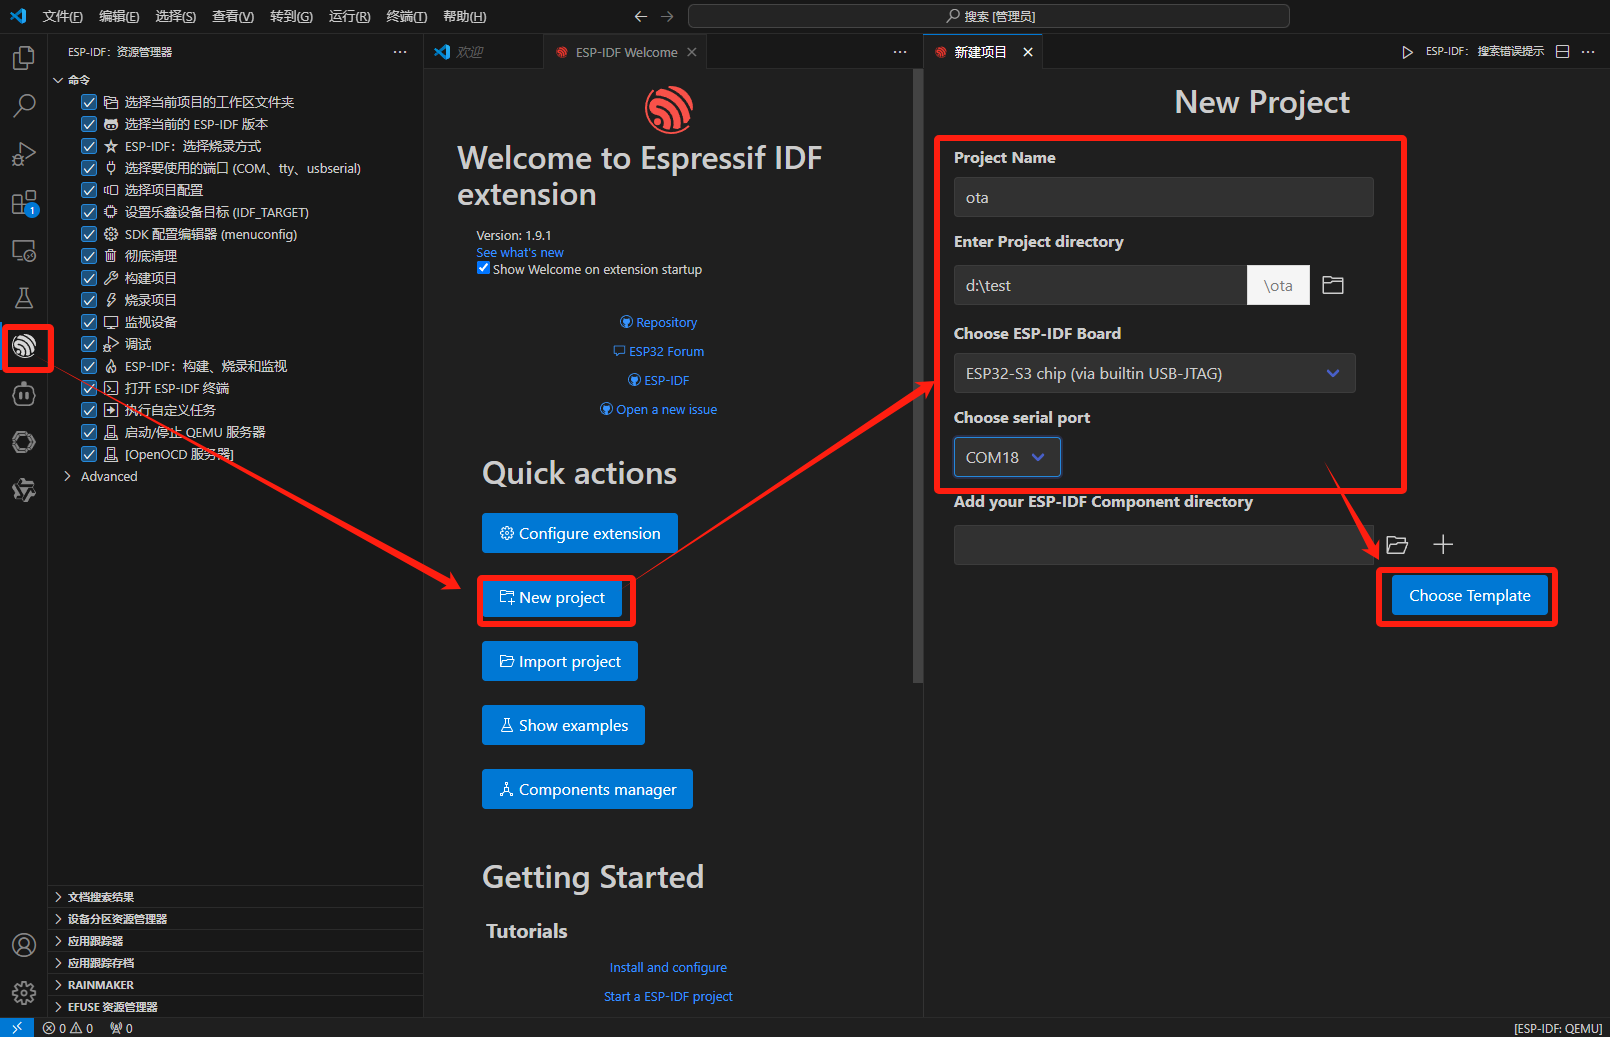Screen dimensions: 1610x1037
Task: Go back with the navigation arrow
Action: (641, 16)
